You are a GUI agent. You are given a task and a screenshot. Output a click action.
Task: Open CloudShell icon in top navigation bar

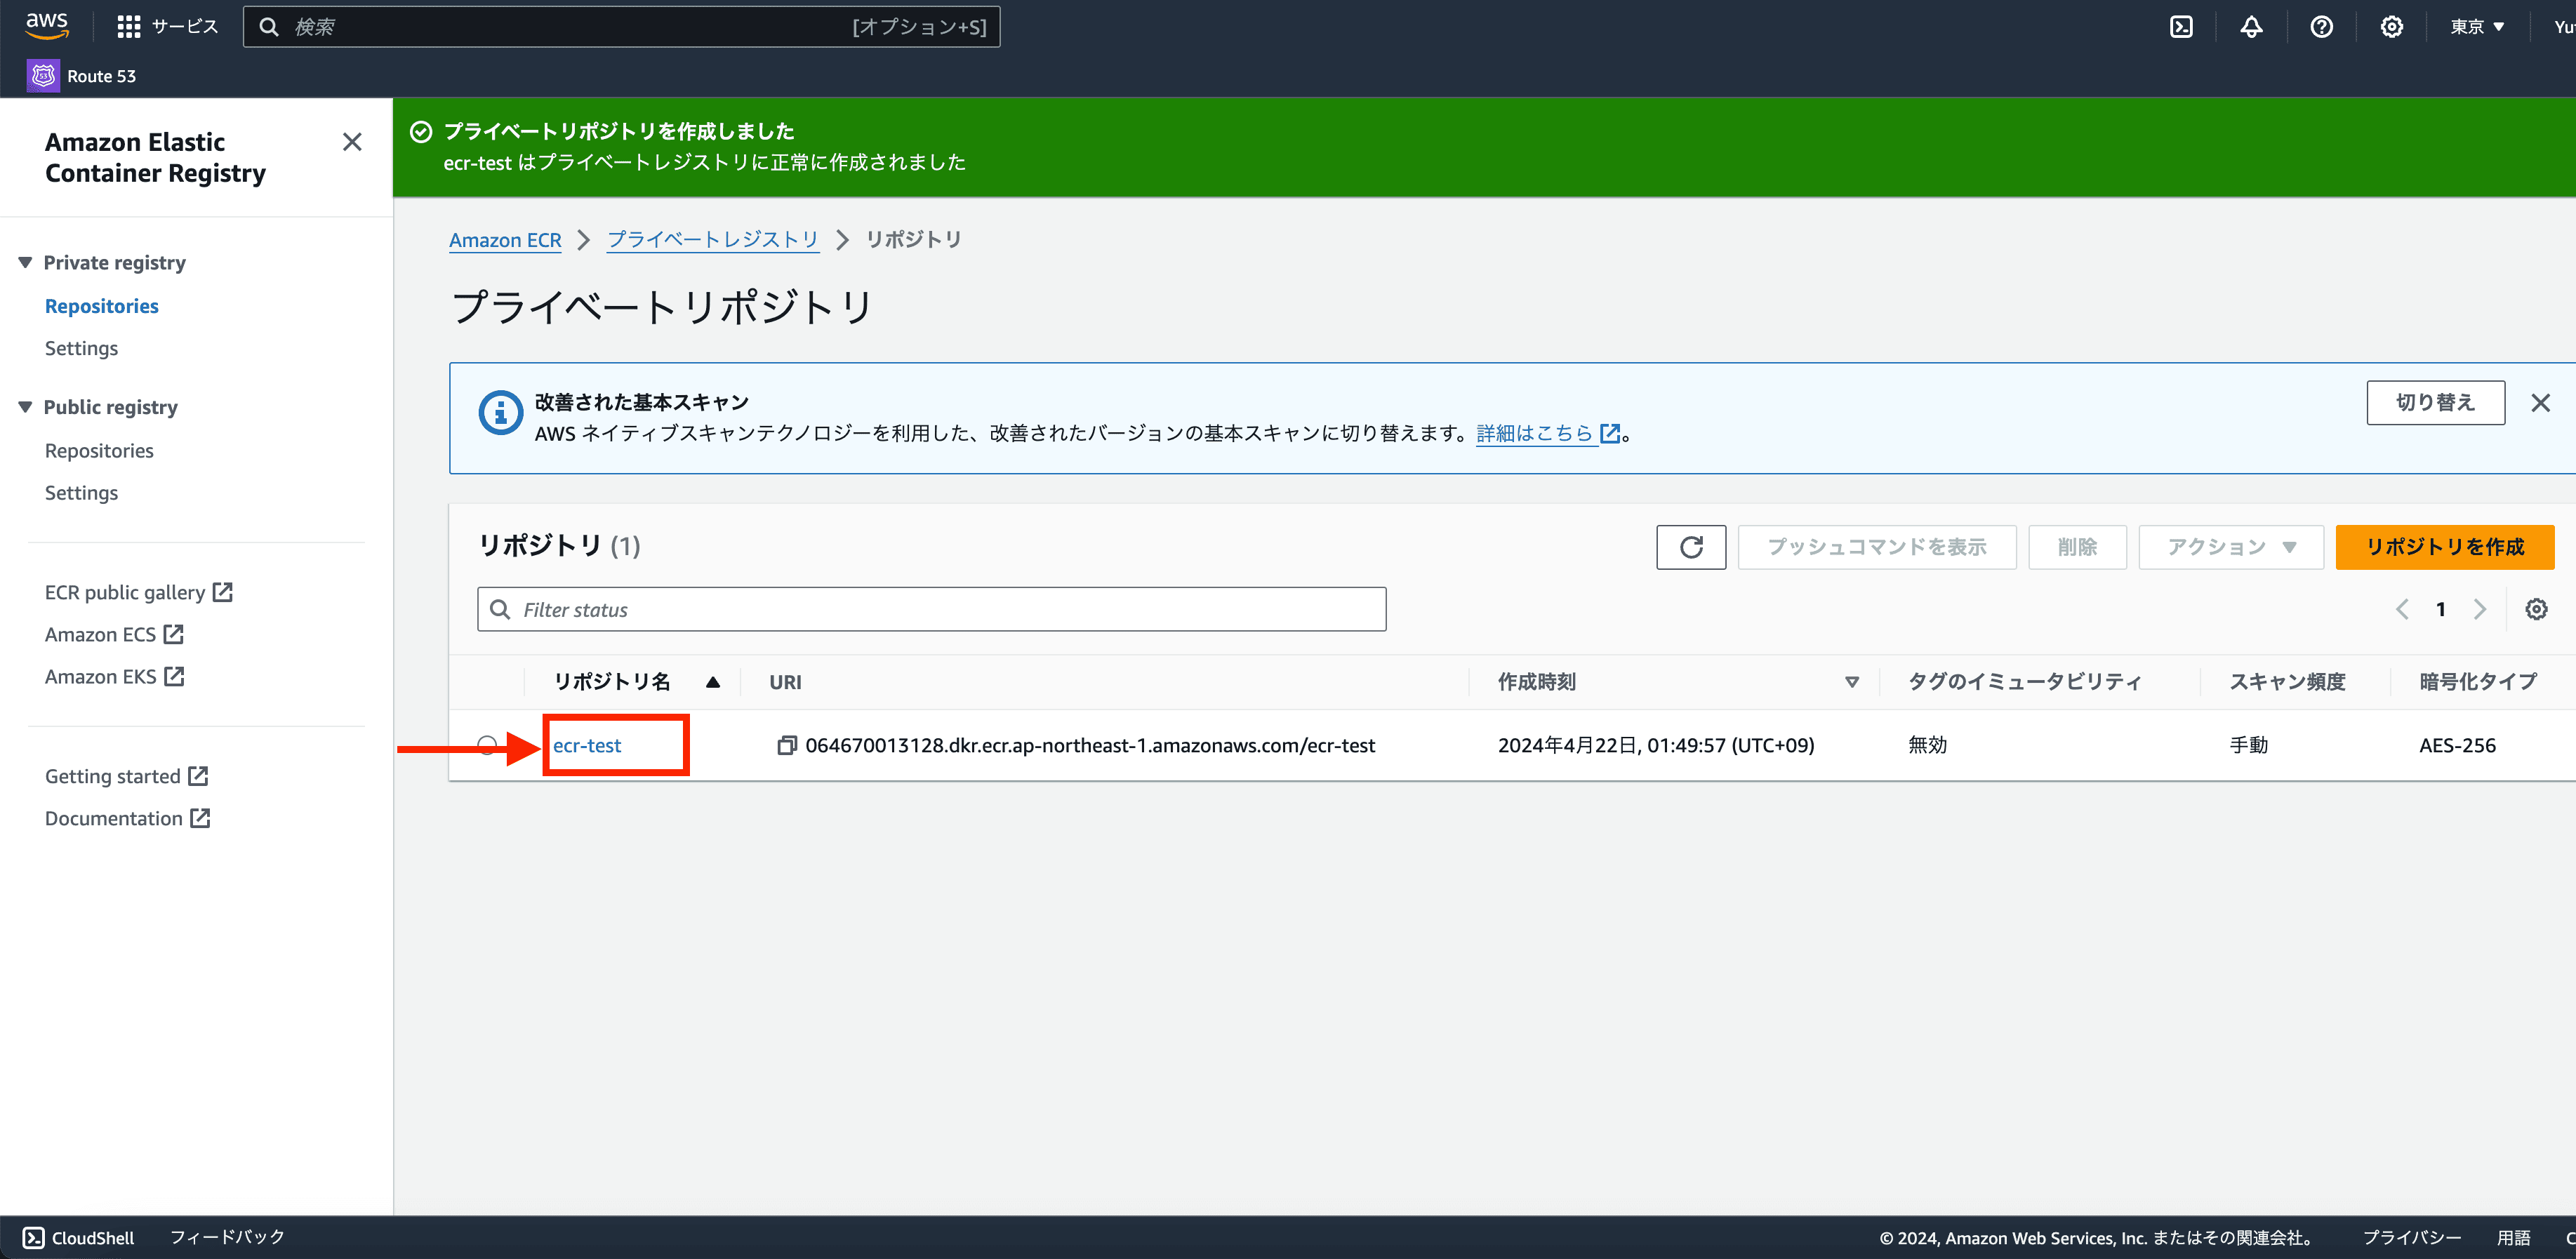2181,27
